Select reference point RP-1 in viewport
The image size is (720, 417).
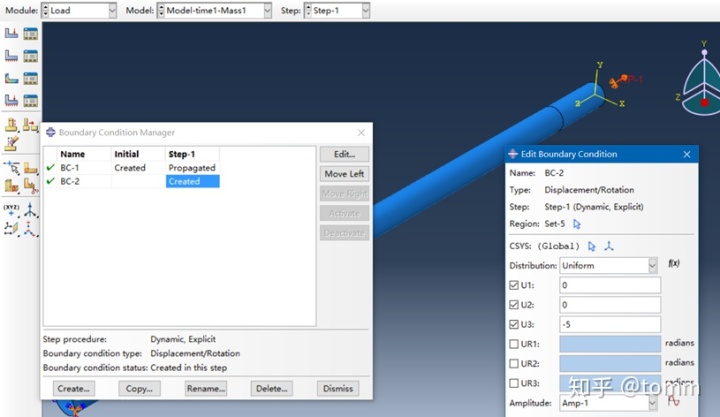625,79
